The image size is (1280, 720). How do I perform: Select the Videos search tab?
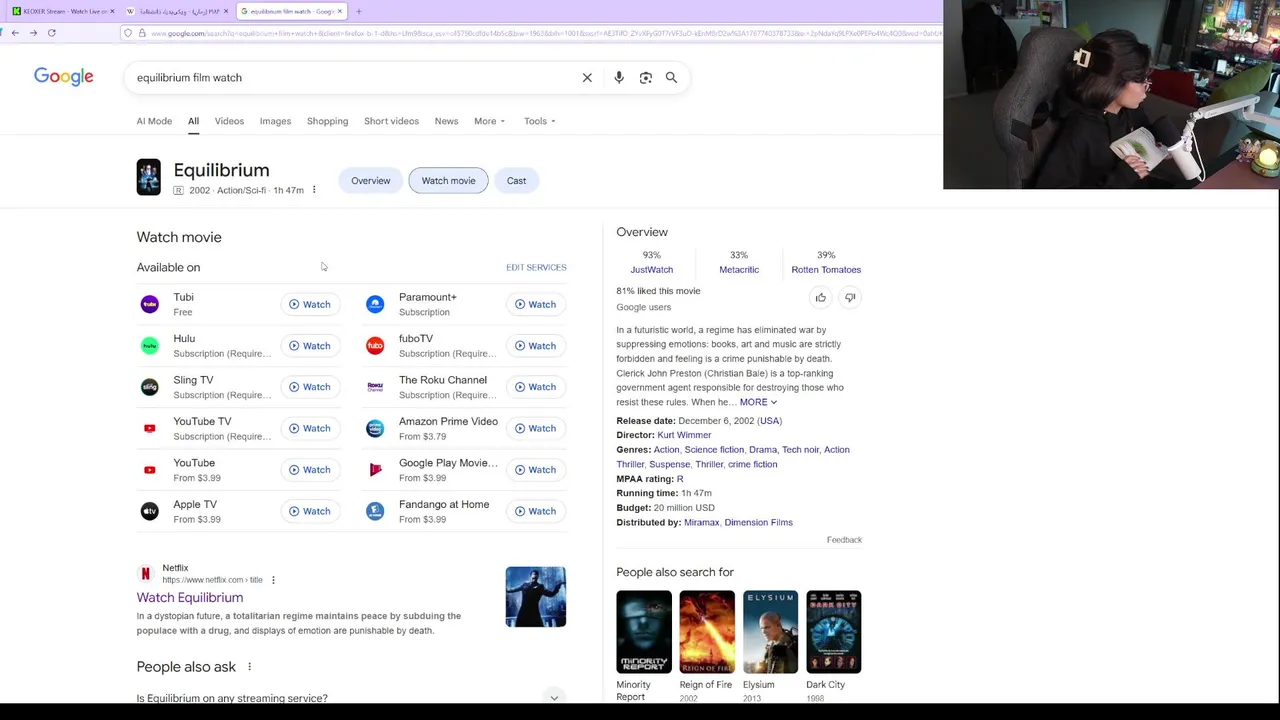click(x=229, y=121)
